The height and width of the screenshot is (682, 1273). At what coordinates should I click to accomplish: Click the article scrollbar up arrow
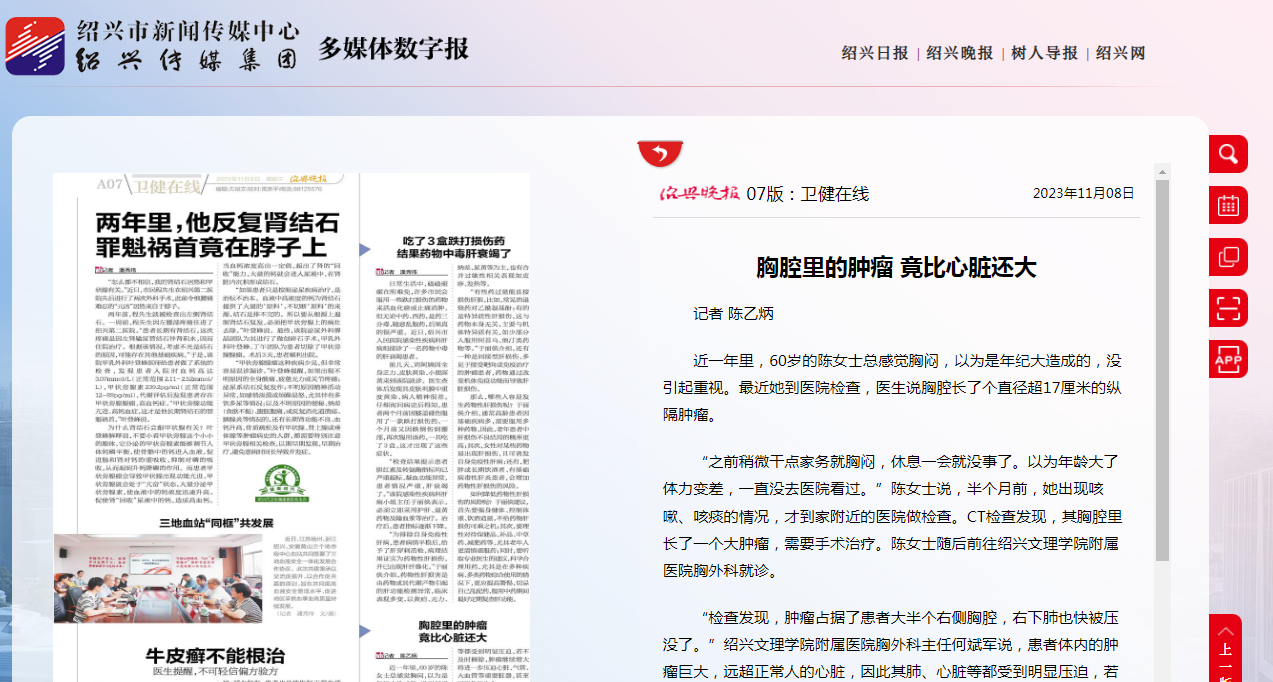1162,171
